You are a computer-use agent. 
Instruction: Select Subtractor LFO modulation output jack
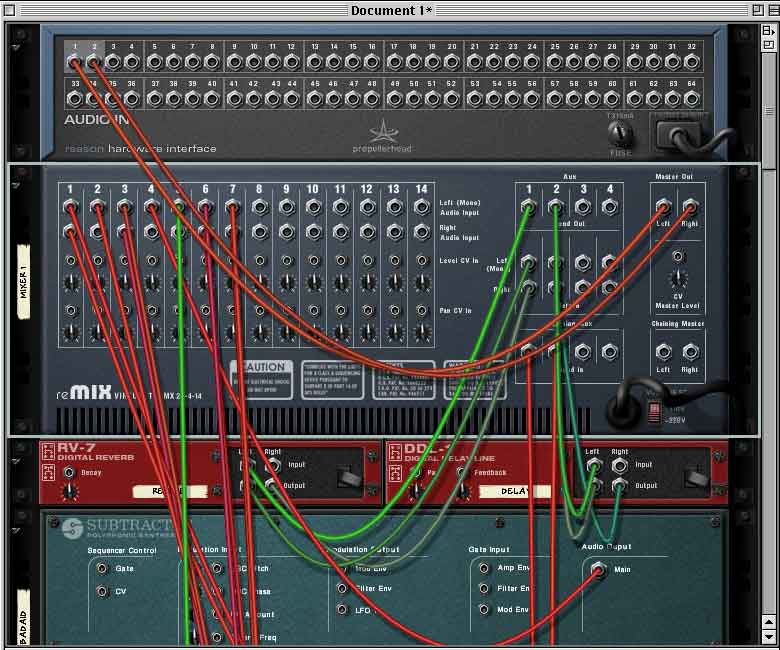click(342, 610)
